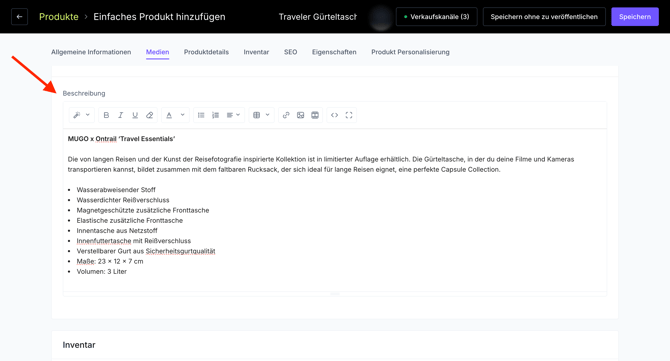Click the description paragraph text
Image resolution: width=670 pixels, height=361 pixels.
[321, 164]
